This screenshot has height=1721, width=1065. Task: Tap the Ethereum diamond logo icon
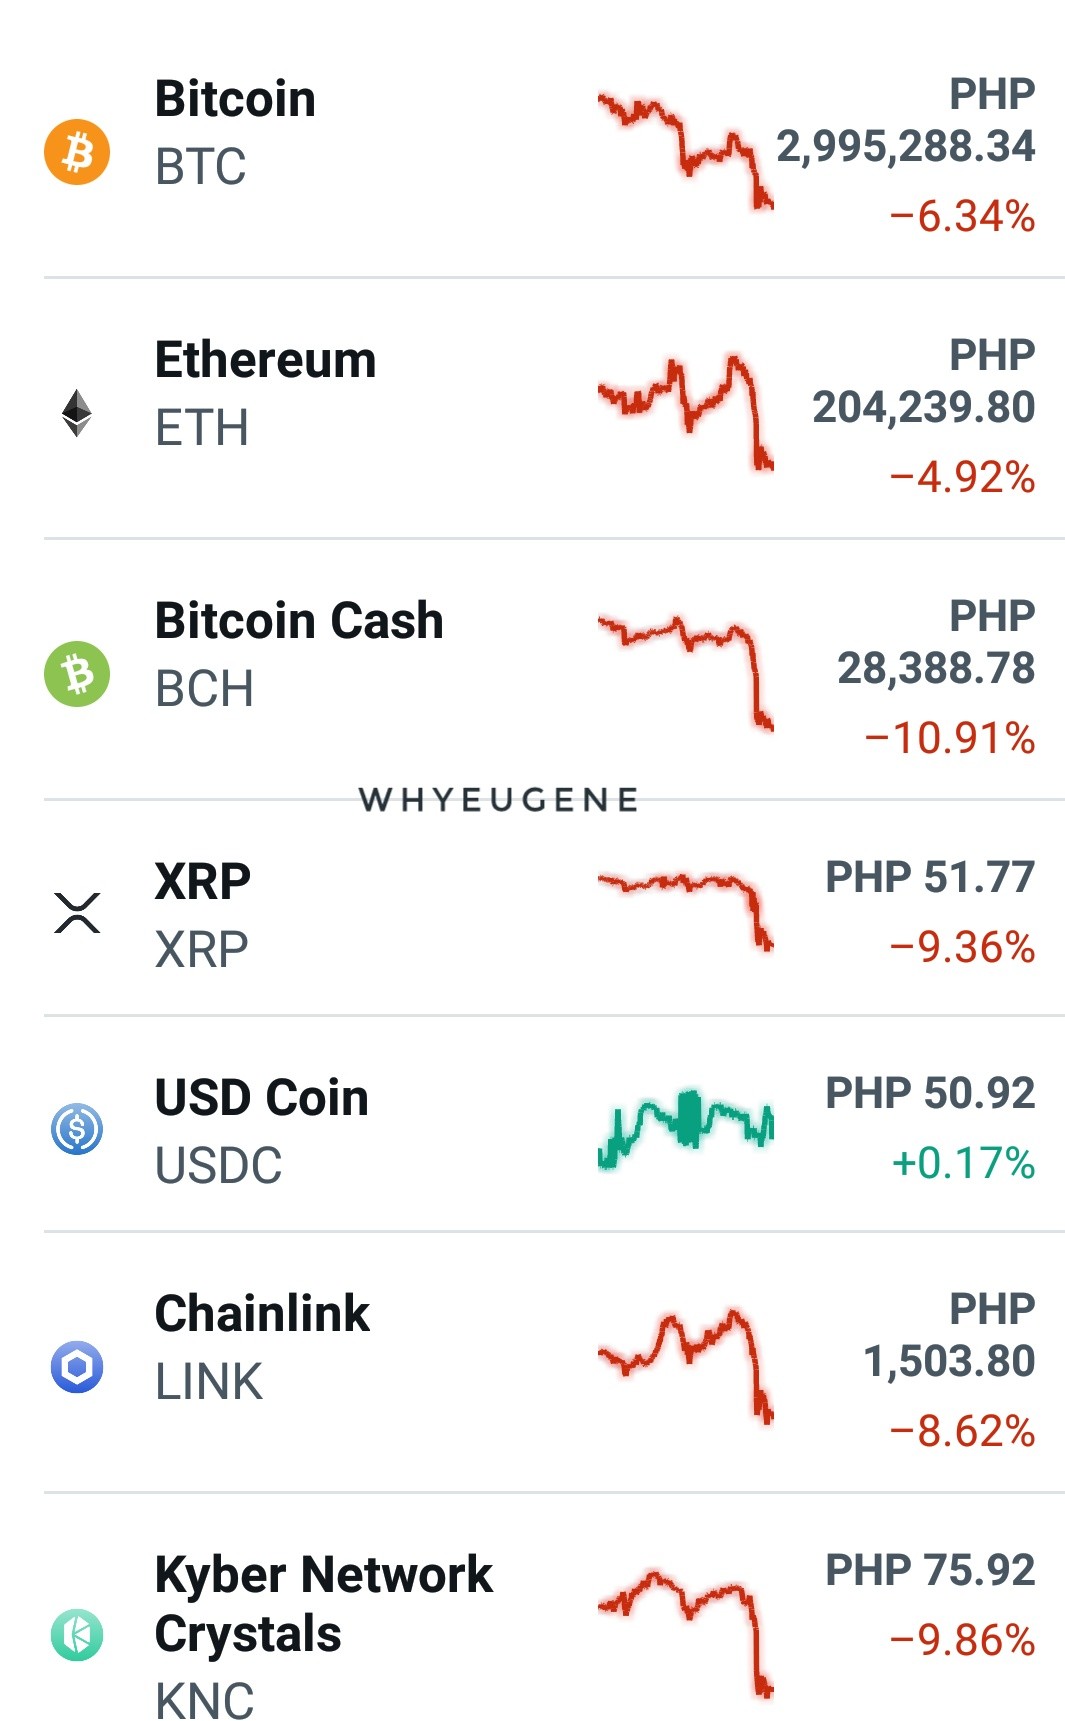click(x=77, y=413)
